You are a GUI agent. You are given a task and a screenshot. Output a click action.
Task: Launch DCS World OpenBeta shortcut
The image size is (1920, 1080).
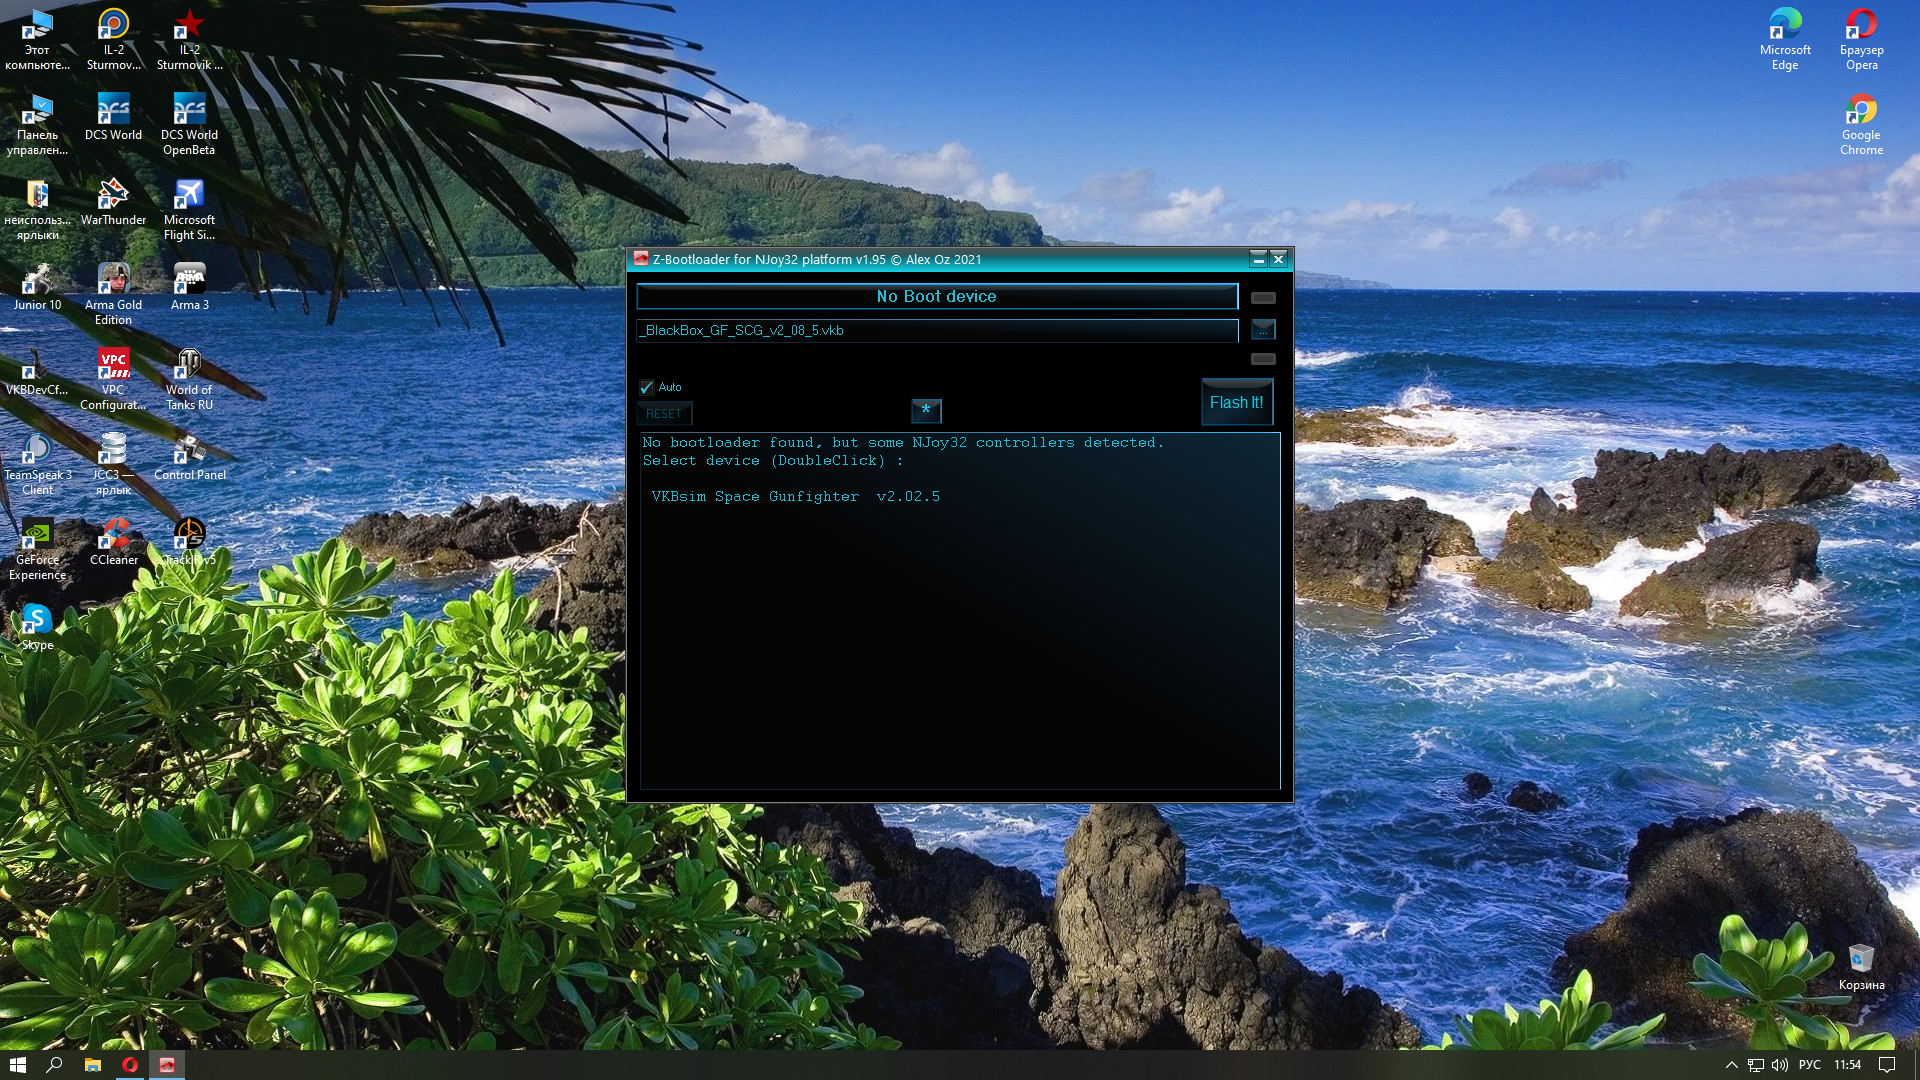pyautogui.click(x=189, y=124)
